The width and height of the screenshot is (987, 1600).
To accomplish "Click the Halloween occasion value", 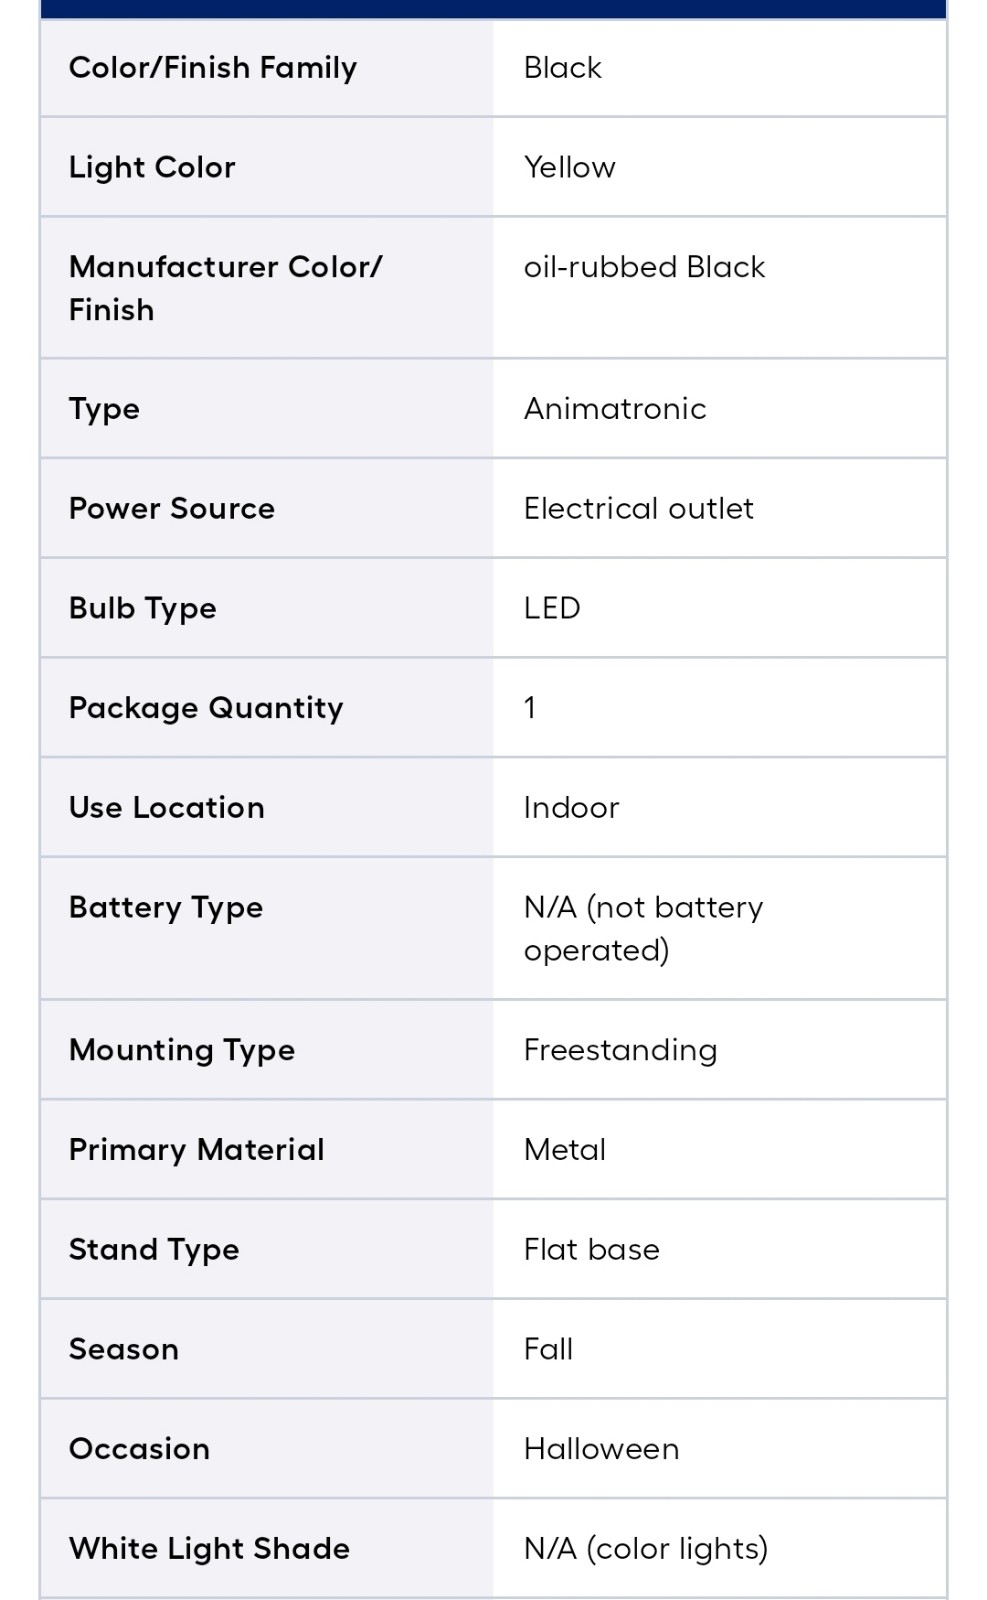I will pos(601,1449).
